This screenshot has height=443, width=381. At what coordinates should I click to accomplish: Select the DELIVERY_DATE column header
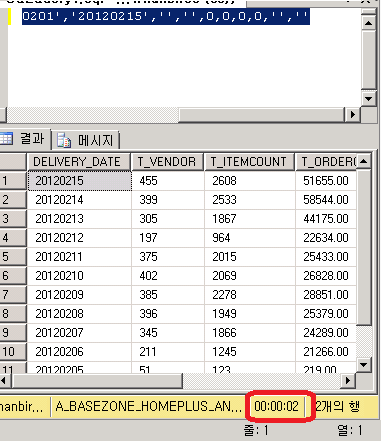point(79,162)
